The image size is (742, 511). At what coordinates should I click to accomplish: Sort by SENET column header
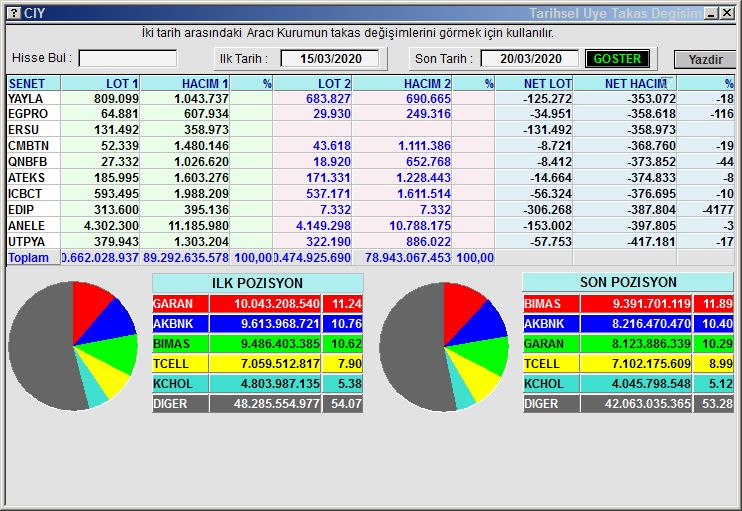(33, 84)
